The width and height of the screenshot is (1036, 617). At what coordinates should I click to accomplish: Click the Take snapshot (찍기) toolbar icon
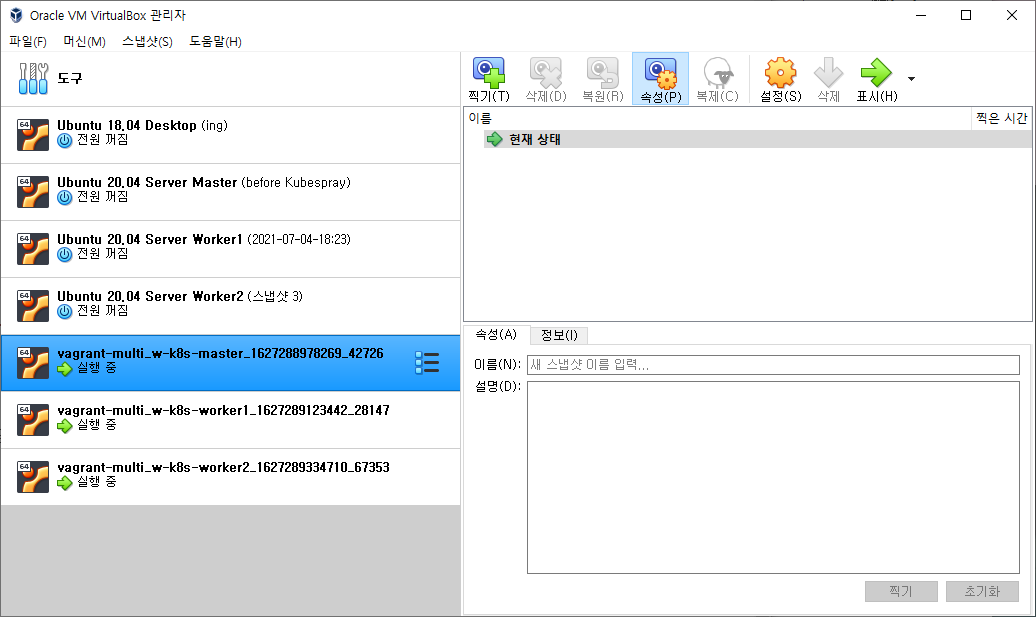click(489, 72)
